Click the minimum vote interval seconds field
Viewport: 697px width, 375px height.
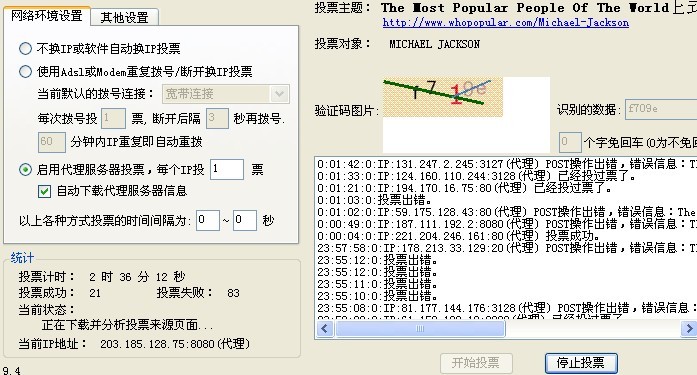click(x=208, y=220)
